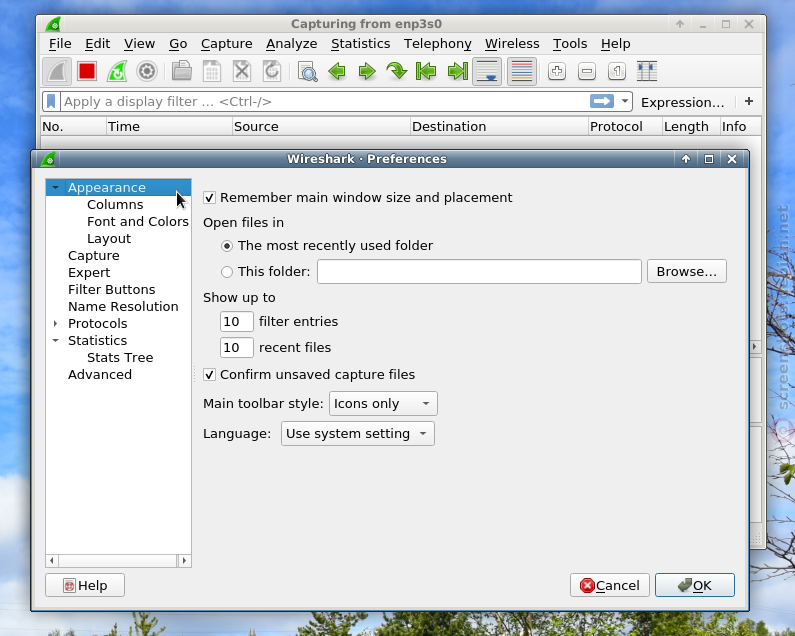Screen dimensions: 795x636
Task: Open Main toolbar style dropdown
Action: [383, 404]
